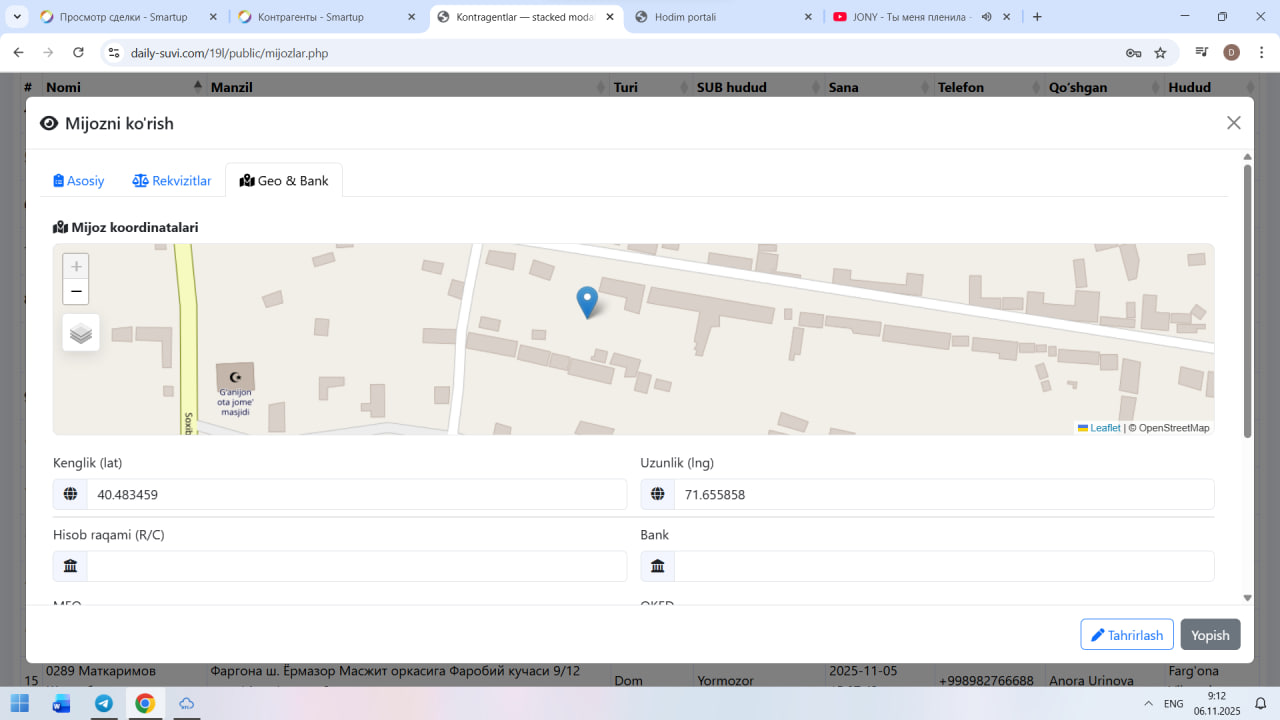Select the Geo & Bank tab

point(284,181)
